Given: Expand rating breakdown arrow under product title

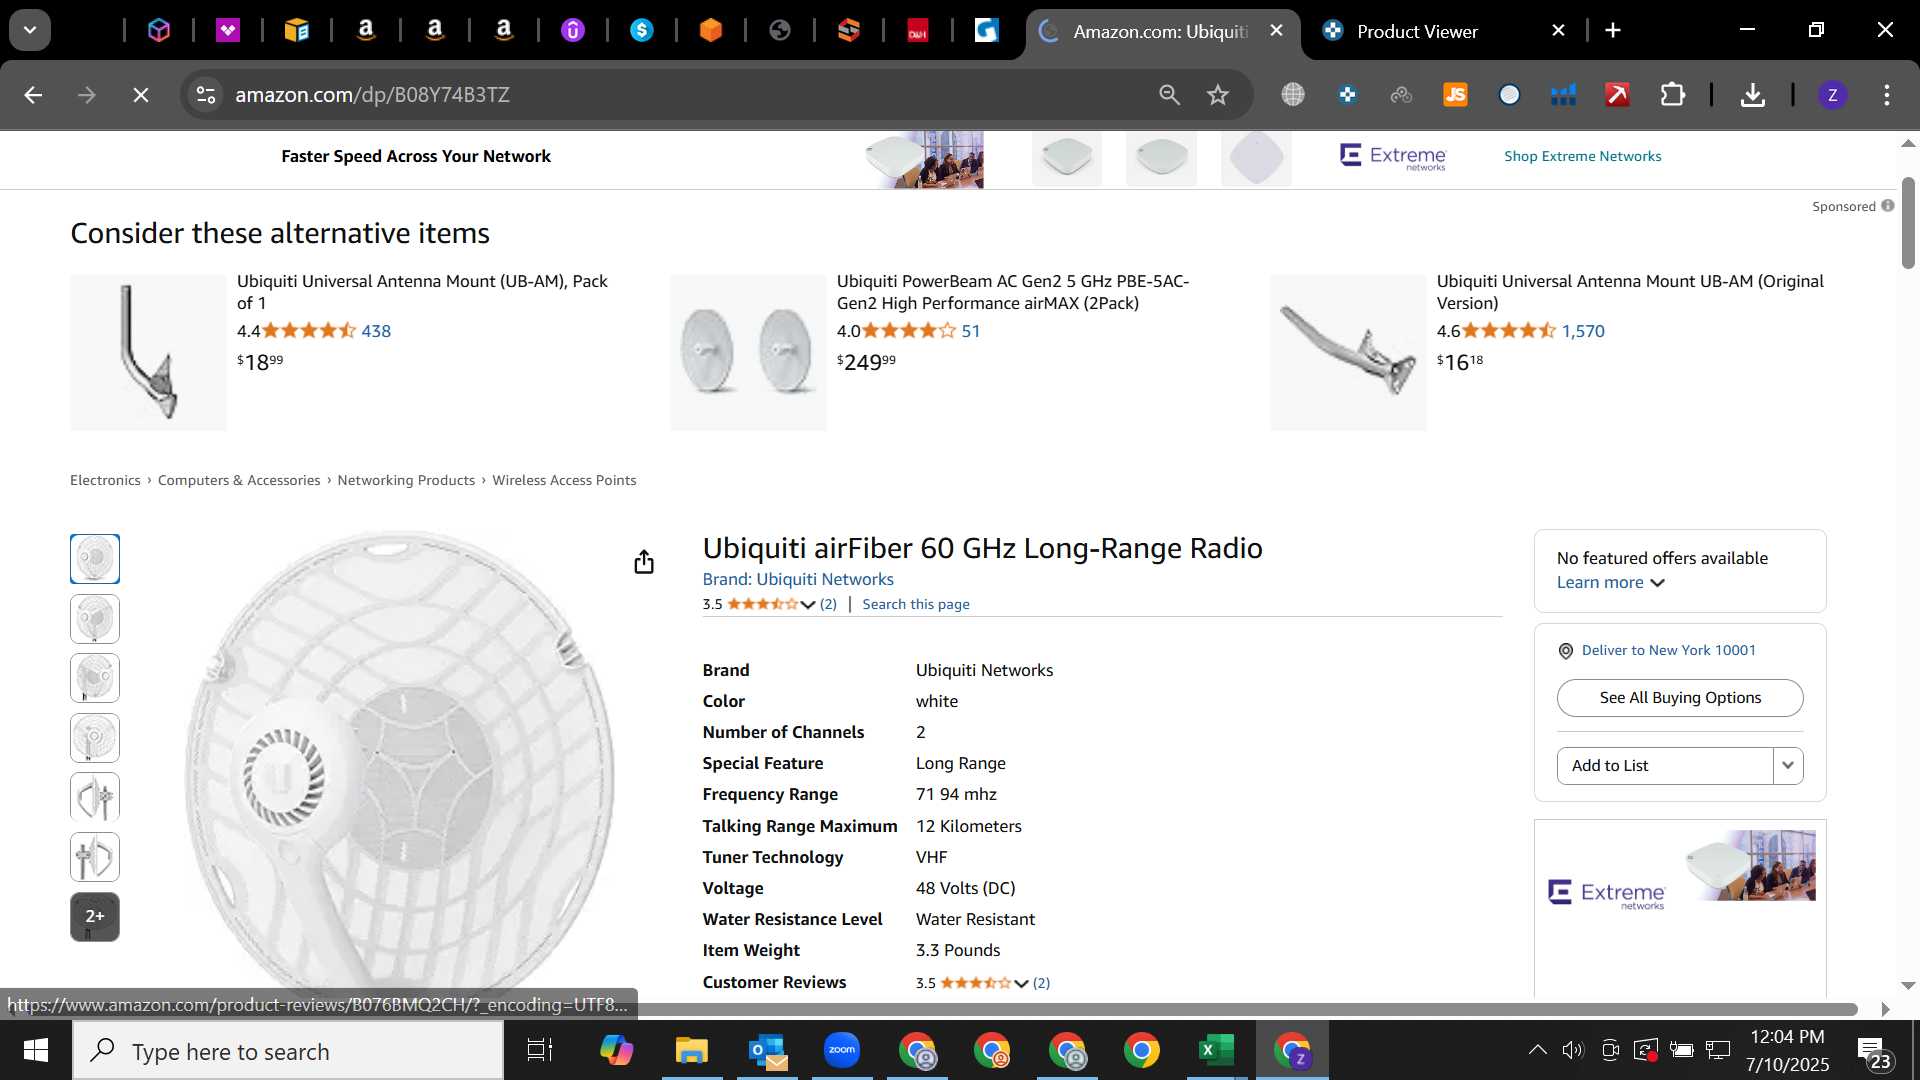Looking at the screenshot, I should click(808, 605).
